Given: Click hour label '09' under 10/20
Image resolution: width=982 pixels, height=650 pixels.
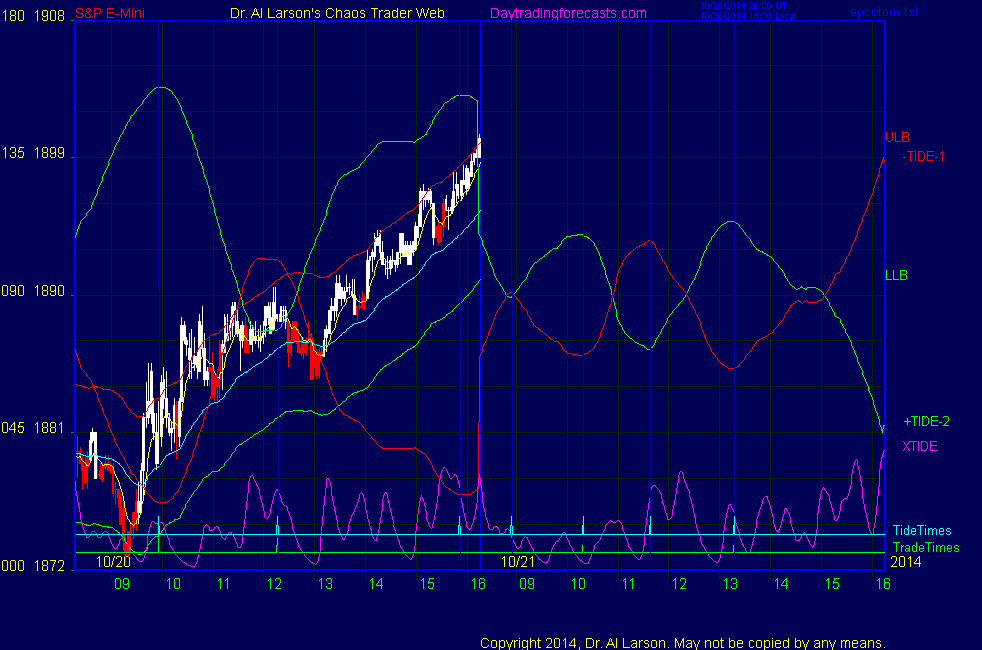Looking at the screenshot, I should [121, 584].
